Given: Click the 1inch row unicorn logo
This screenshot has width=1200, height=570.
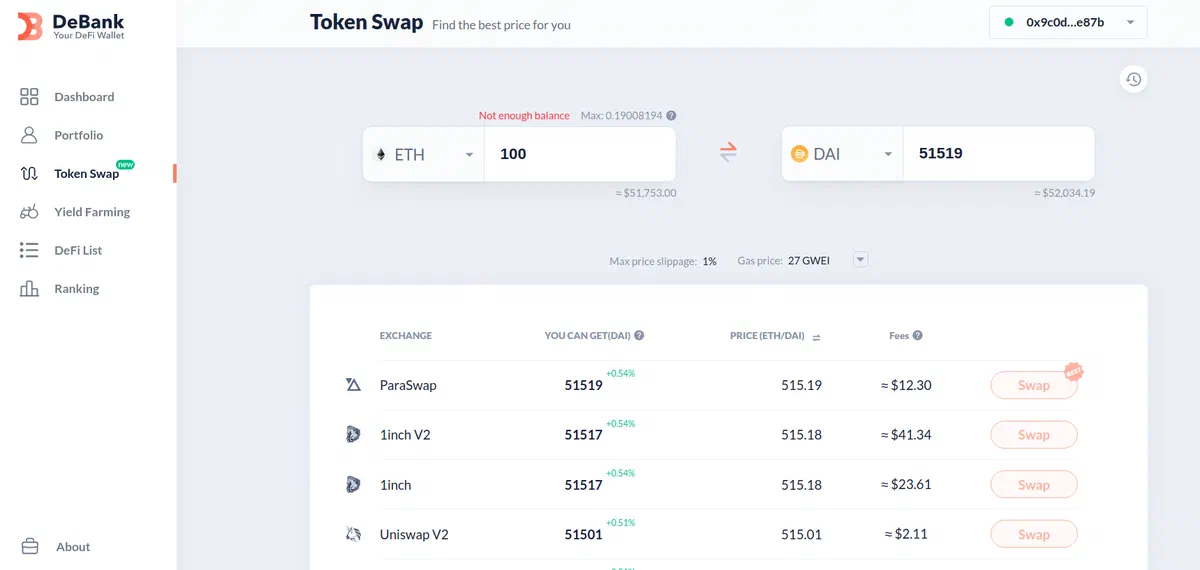Looking at the screenshot, I should (x=353, y=485).
